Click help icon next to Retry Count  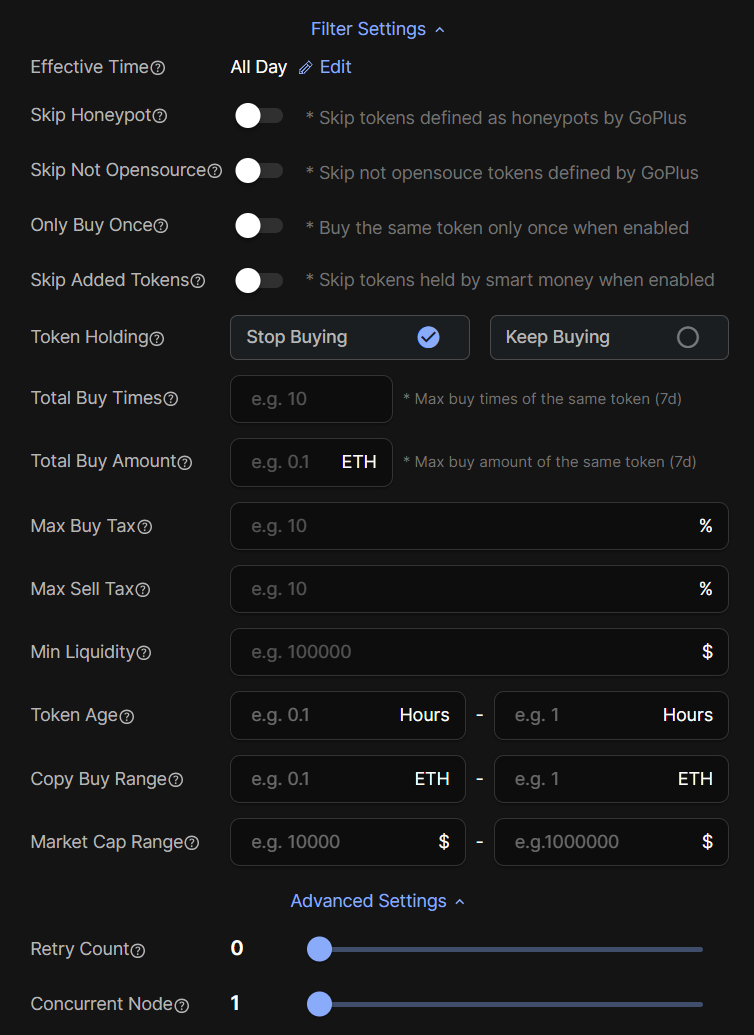tap(138, 950)
